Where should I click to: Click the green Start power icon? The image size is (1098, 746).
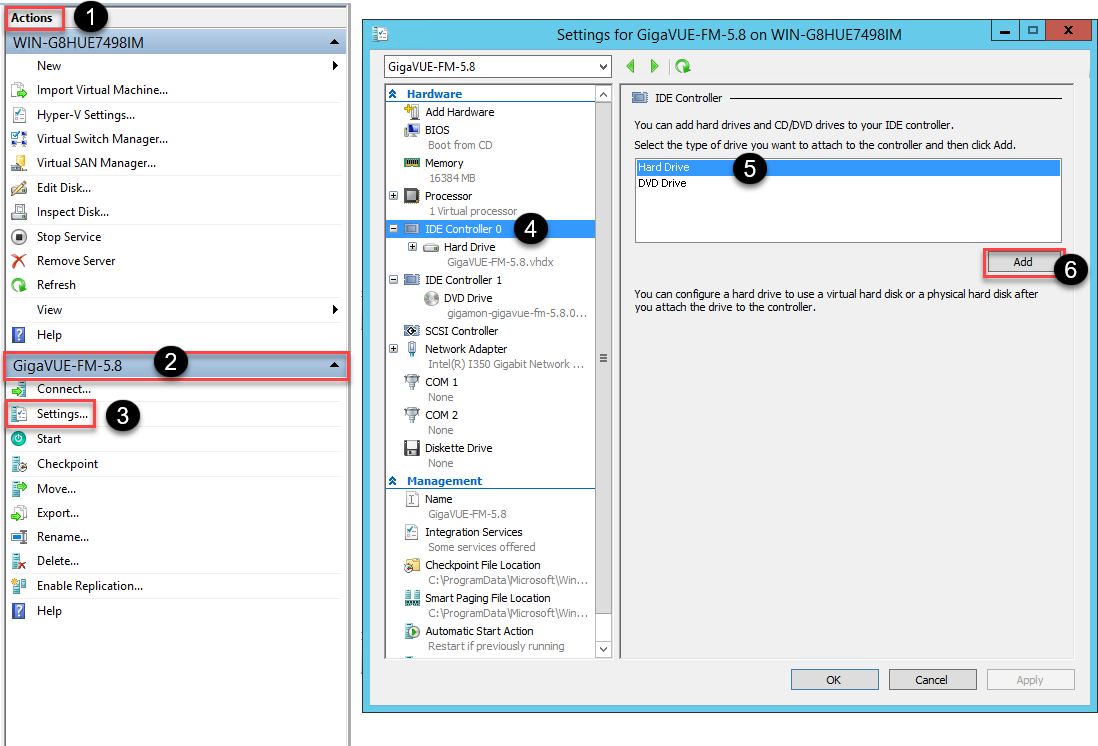point(18,439)
